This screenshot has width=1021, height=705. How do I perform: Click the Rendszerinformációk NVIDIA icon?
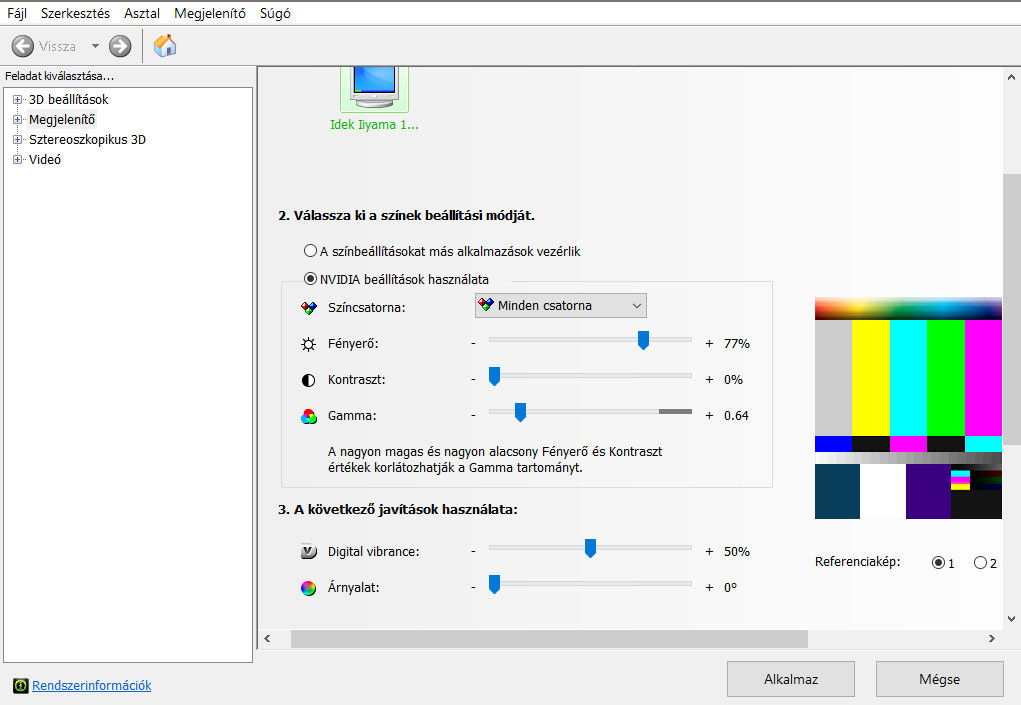(21, 685)
